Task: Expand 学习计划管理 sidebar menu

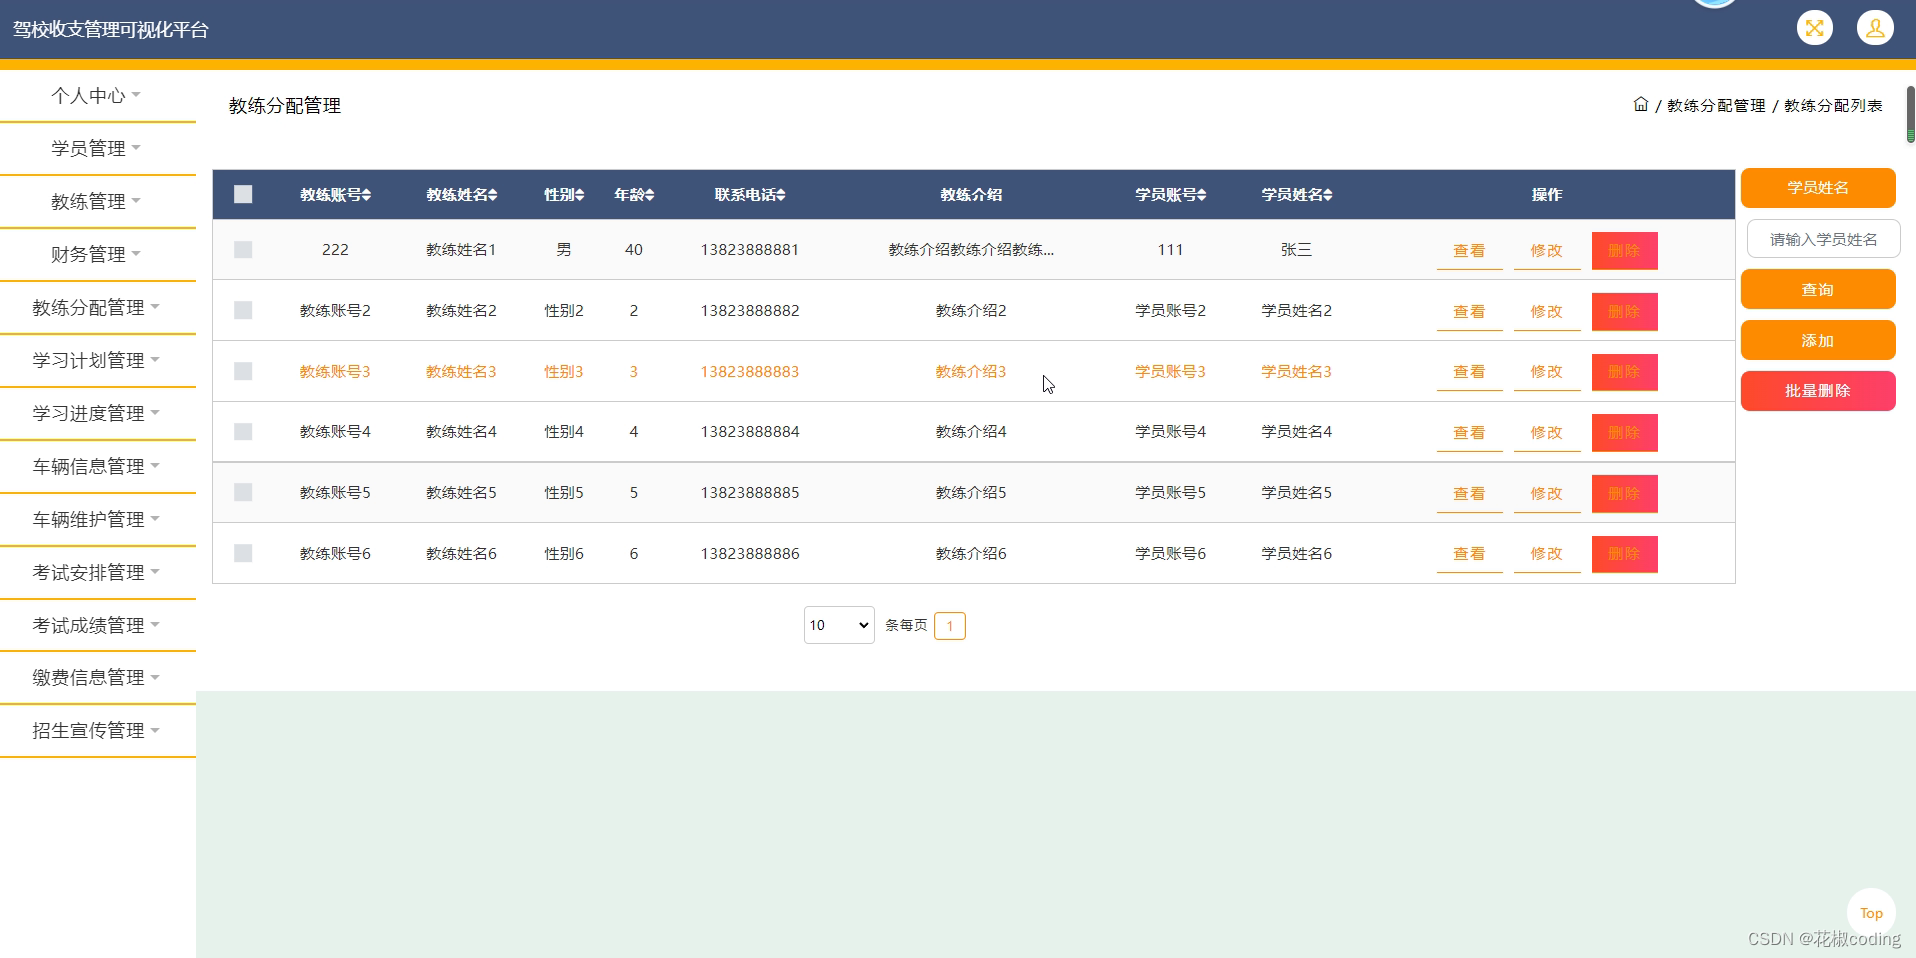Action: pyautogui.click(x=97, y=361)
